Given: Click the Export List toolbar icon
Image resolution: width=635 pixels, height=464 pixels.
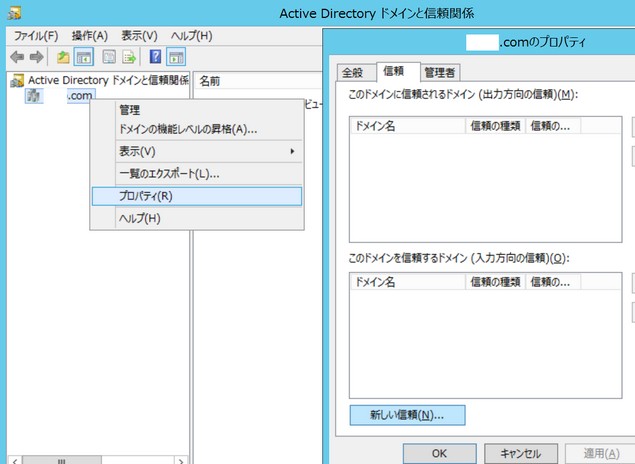Looking at the screenshot, I should 129,57.
